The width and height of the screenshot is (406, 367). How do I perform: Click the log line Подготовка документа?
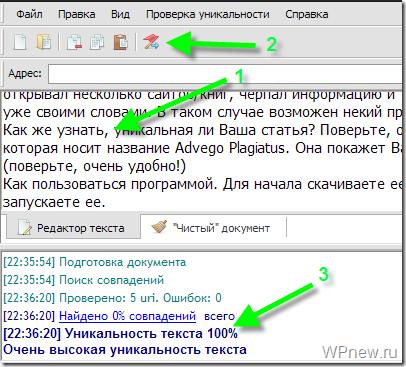point(95,262)
